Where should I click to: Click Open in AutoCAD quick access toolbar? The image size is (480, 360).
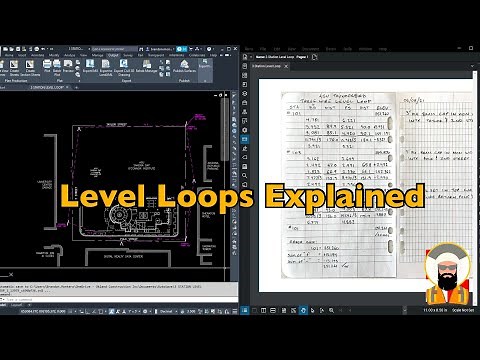coord(12,49)
